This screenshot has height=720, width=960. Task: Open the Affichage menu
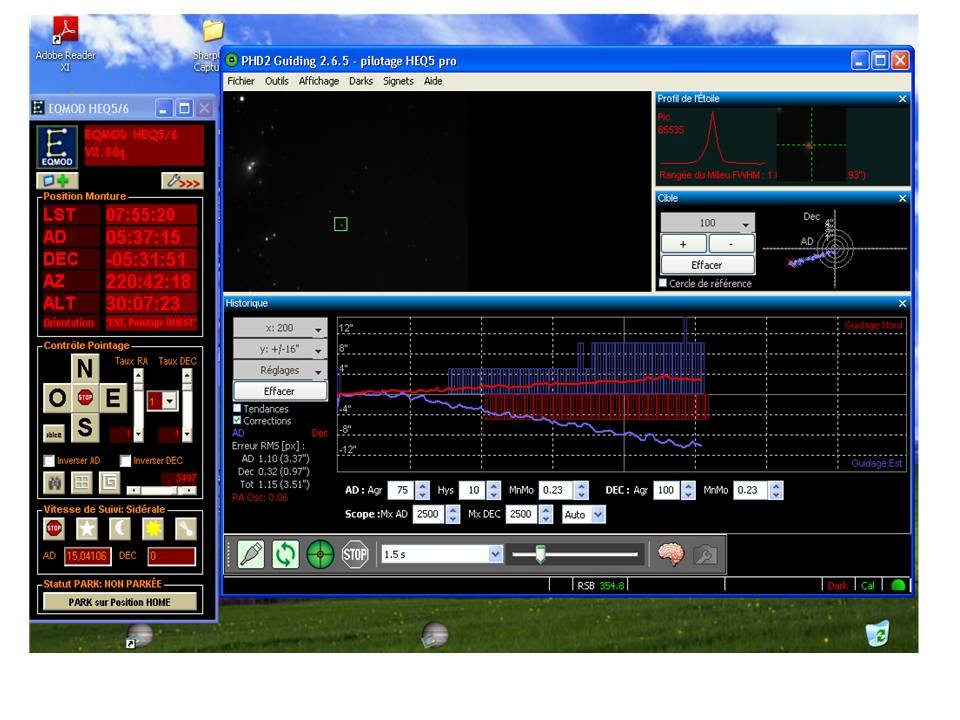coord(319,81)
